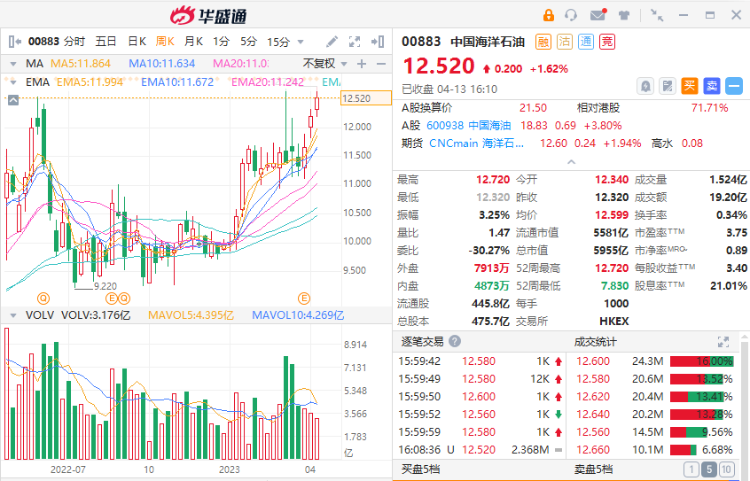
Task: Open more time periods dropdown after 15分
Action: coord(300,42)
